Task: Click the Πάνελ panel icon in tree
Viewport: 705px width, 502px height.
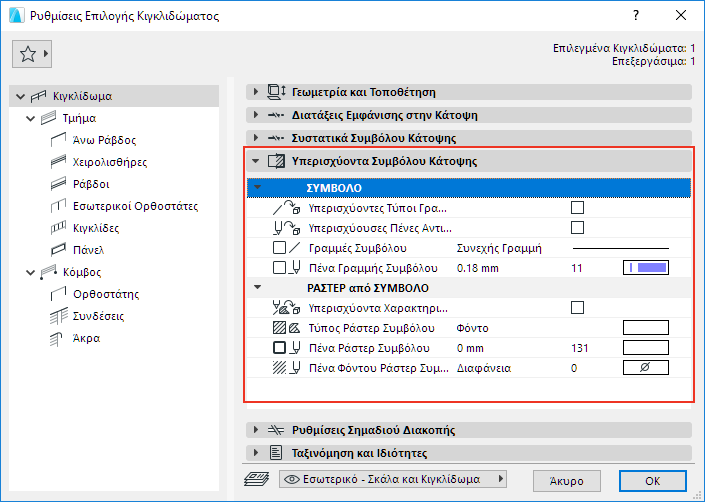Action: tap(57, 250)
